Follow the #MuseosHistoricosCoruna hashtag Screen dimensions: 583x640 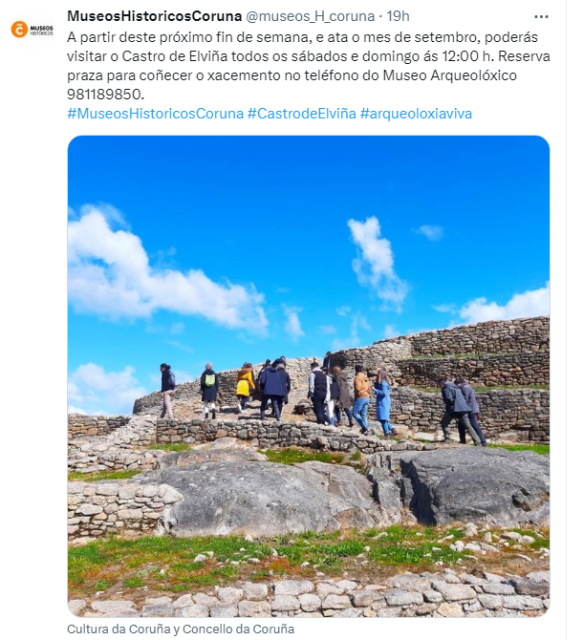(155, 113)
